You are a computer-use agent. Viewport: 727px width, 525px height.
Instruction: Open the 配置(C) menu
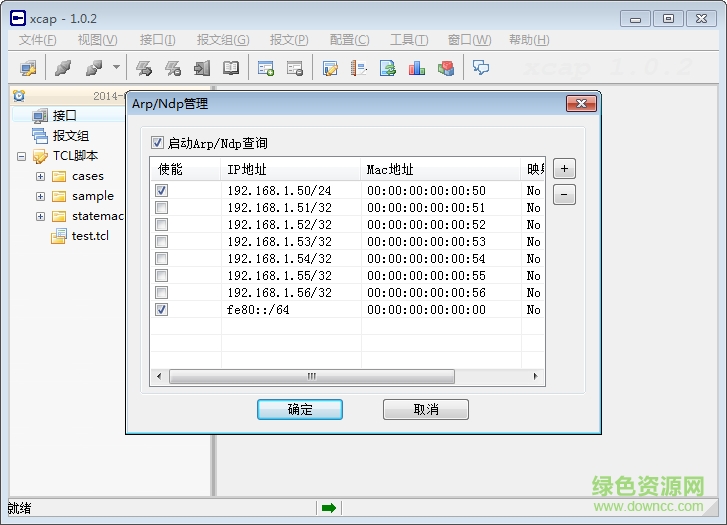(x=349, y=40)
